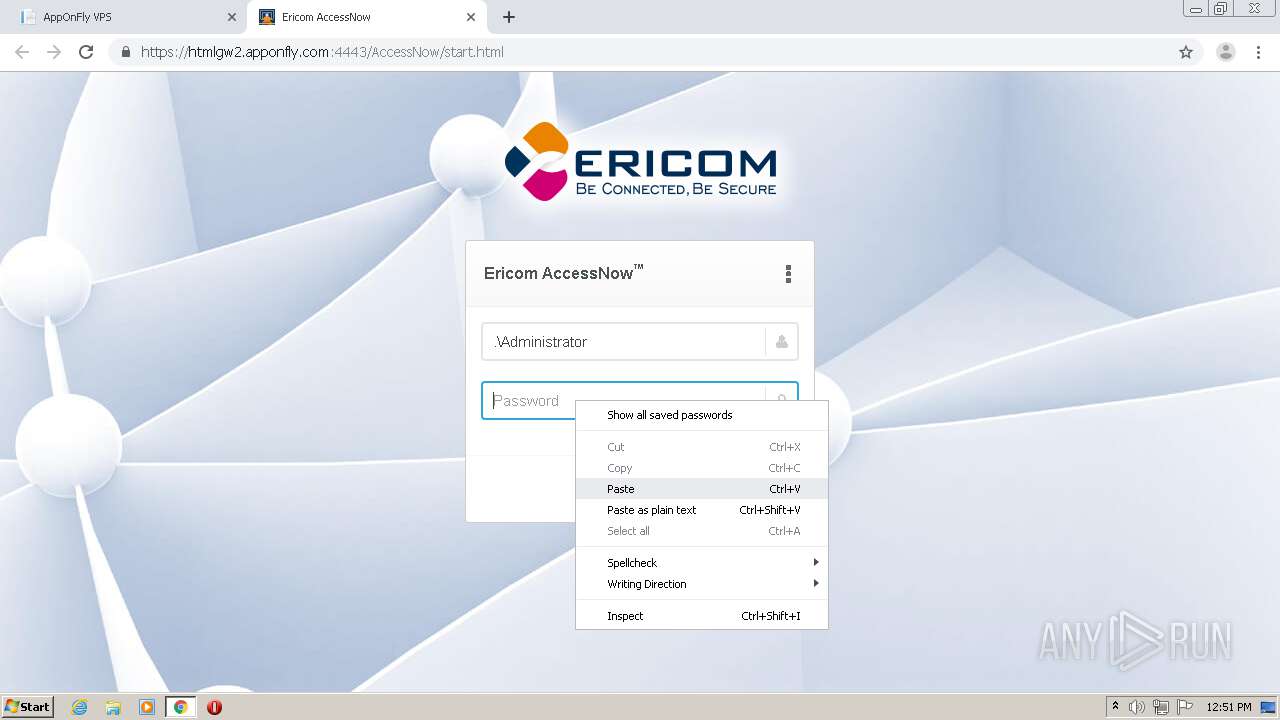Bookmark this page with the star icon
This screenshot has height=720, width=1280.
1186,52
